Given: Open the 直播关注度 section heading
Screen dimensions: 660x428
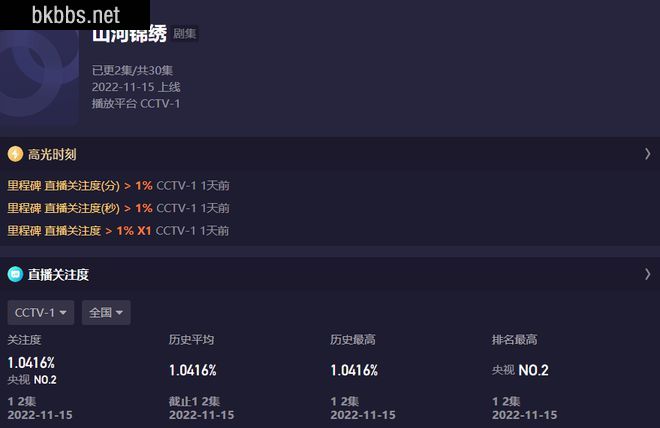Looking at the screenshot, I should [x=59, y=275].
